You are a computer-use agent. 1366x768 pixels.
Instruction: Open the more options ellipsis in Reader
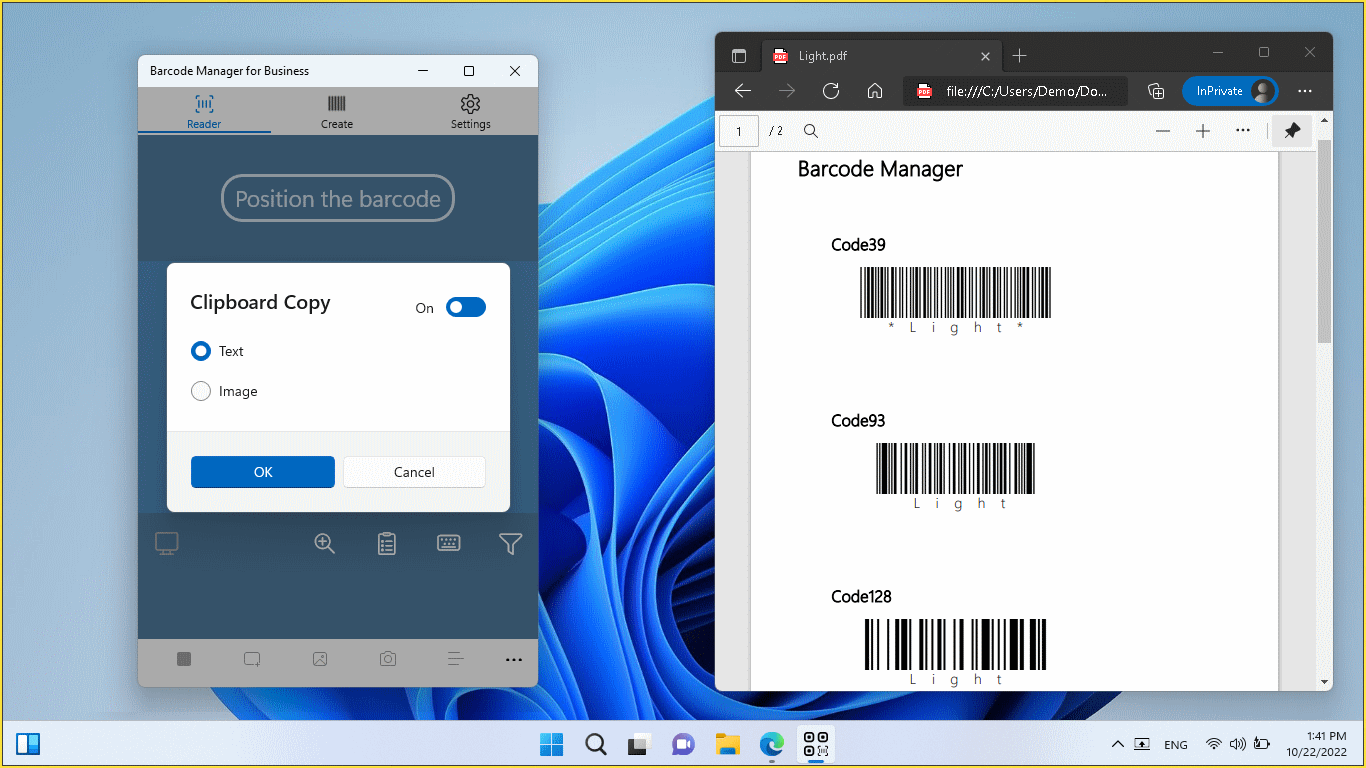click(514, 659)
